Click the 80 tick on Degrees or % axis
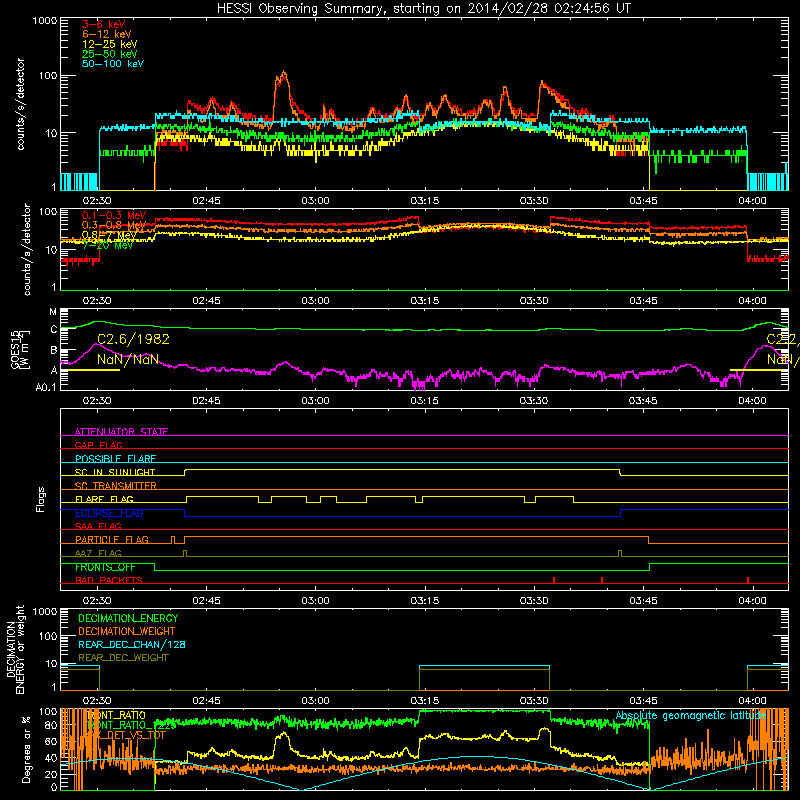Image resolution: width=800 pixels, height=800 pixels. pos(51,725)
